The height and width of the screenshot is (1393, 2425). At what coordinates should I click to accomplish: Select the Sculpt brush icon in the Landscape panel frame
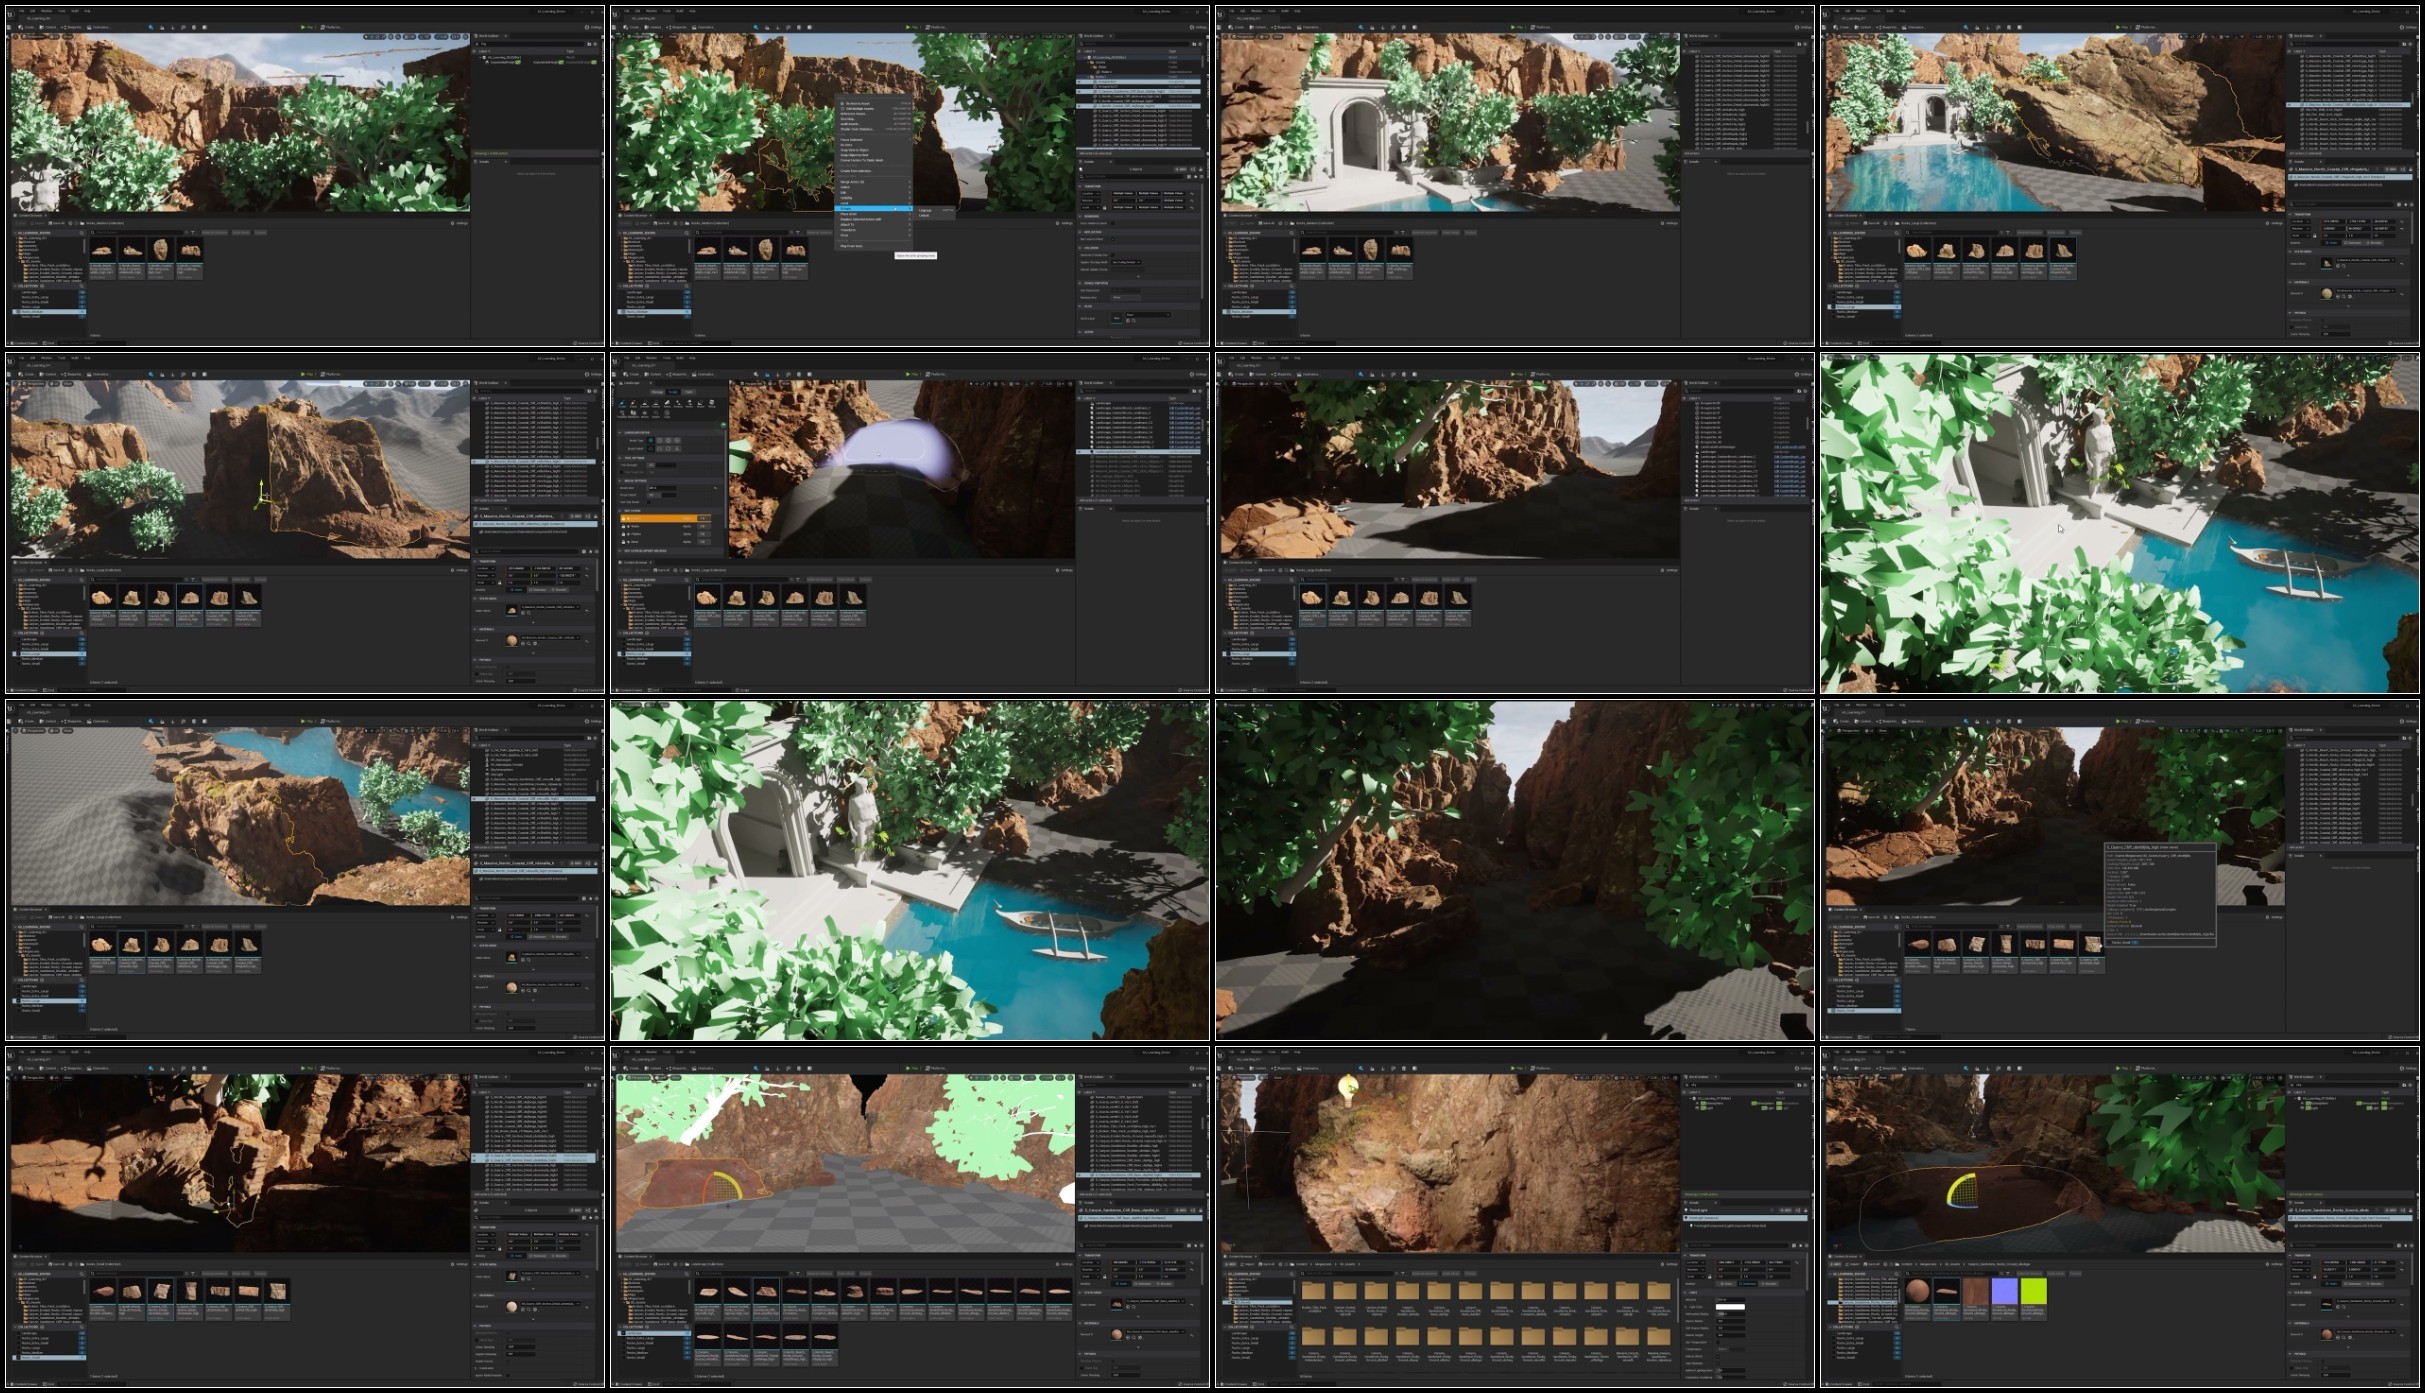[x=622, y=404]
